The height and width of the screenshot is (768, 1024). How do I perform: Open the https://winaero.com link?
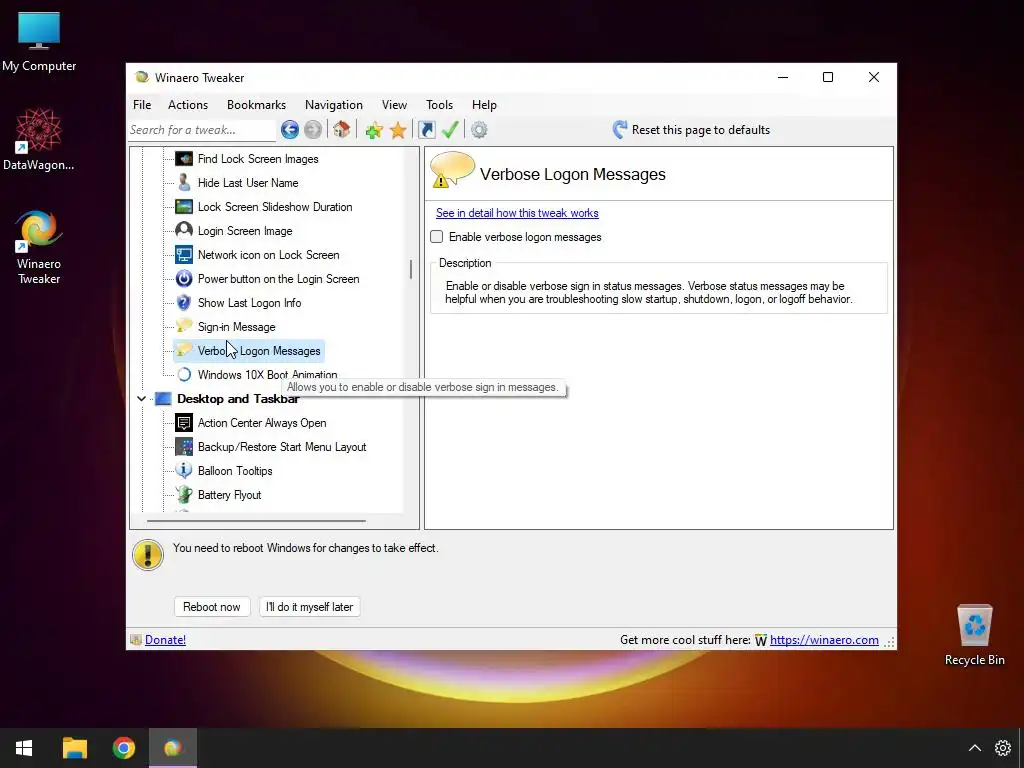click(824, 640)
